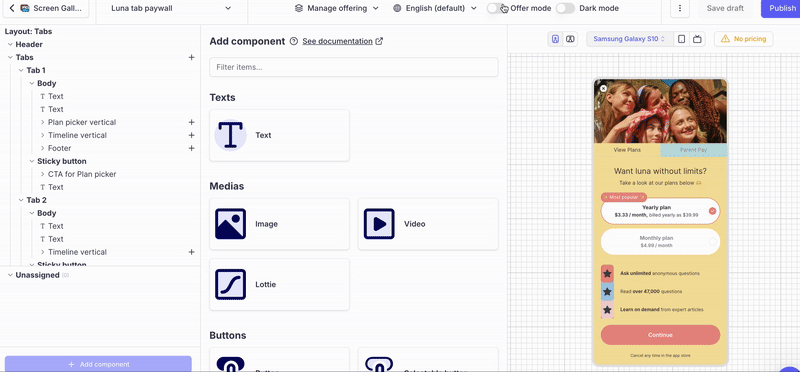
Task: Click plus next to Plan picker vertical
Action: (191, 122)
